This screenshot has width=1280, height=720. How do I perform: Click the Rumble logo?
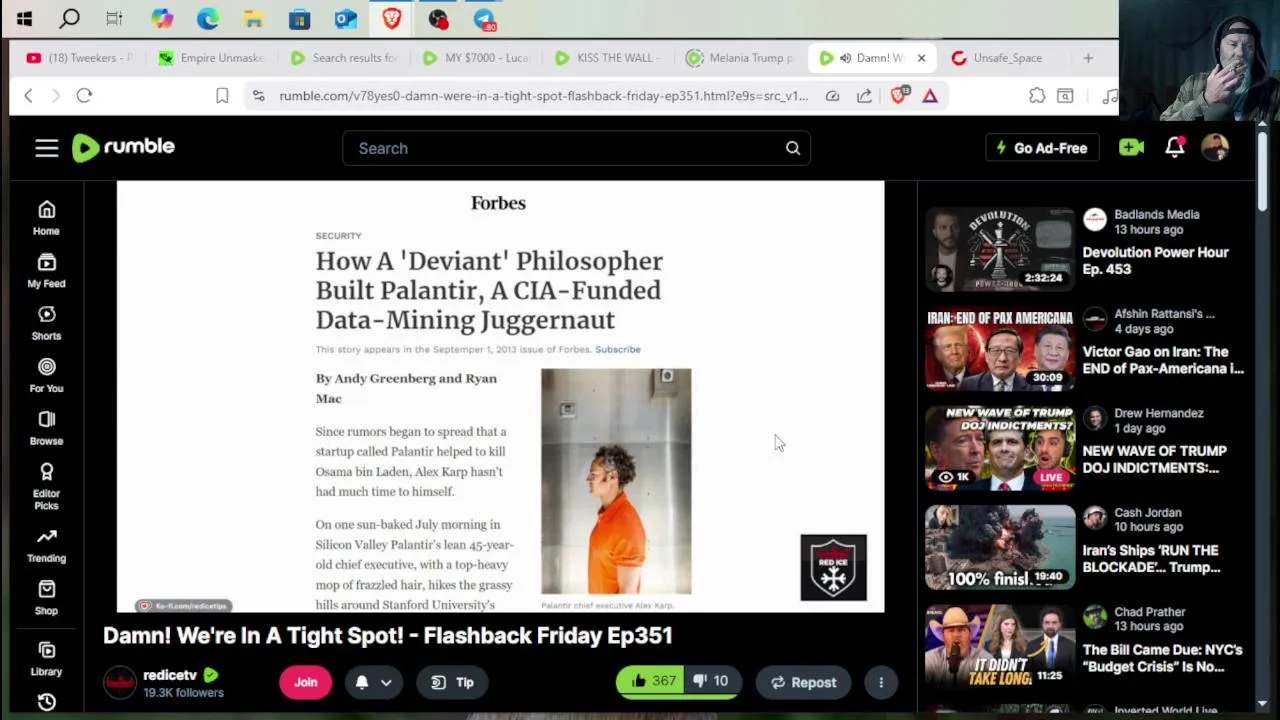[123, 147]
